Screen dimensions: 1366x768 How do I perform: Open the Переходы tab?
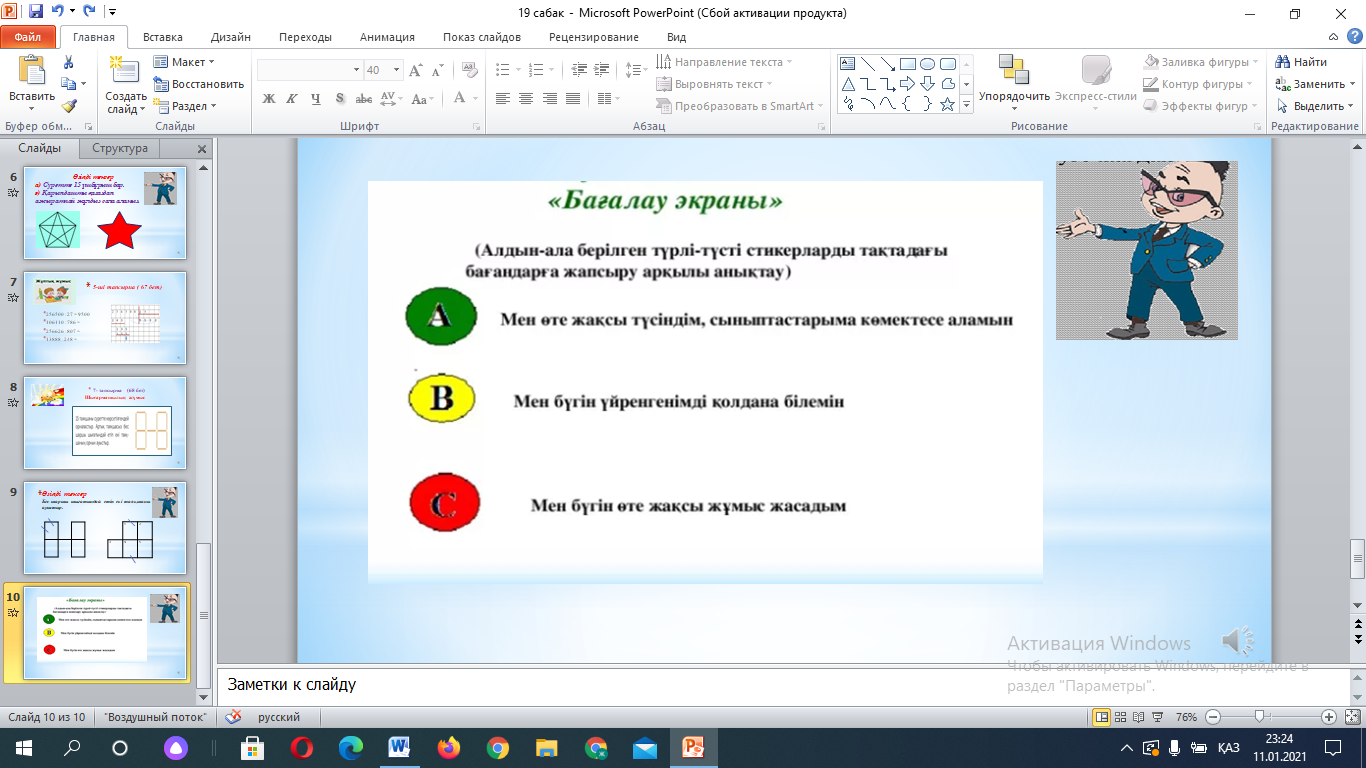tap(306, 37)
